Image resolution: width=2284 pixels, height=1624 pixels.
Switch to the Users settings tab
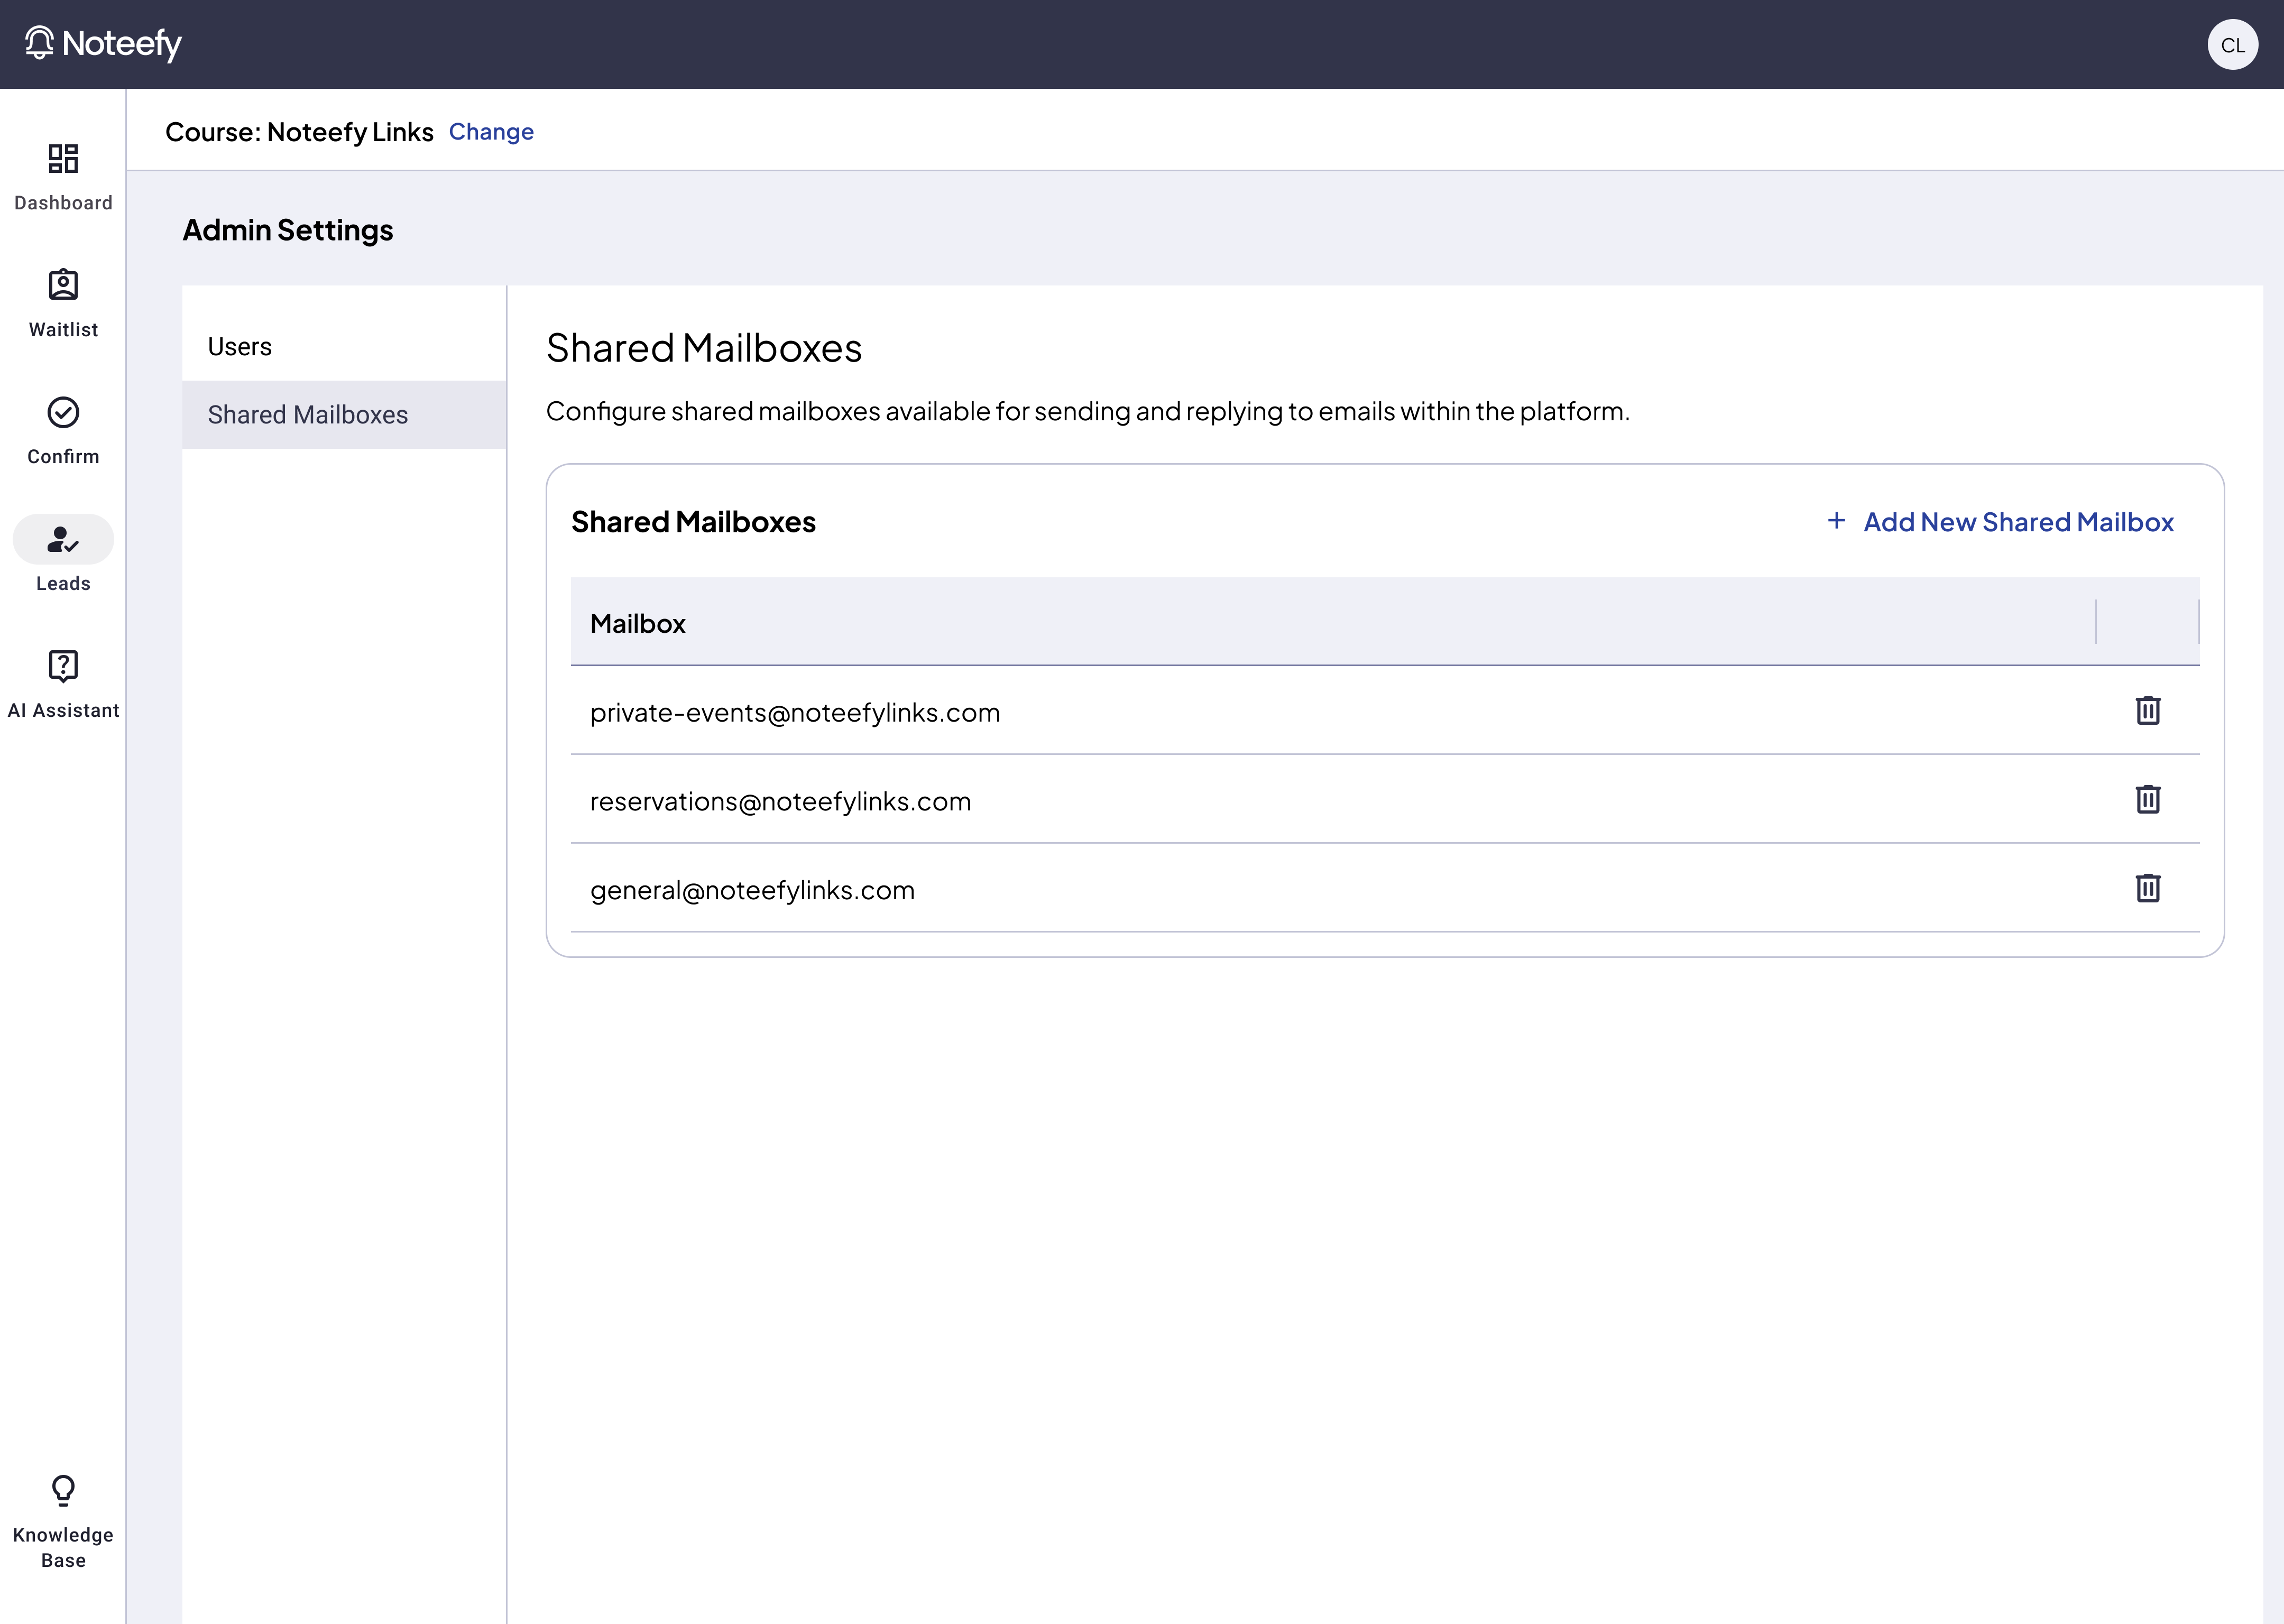(x=240, y=347)
